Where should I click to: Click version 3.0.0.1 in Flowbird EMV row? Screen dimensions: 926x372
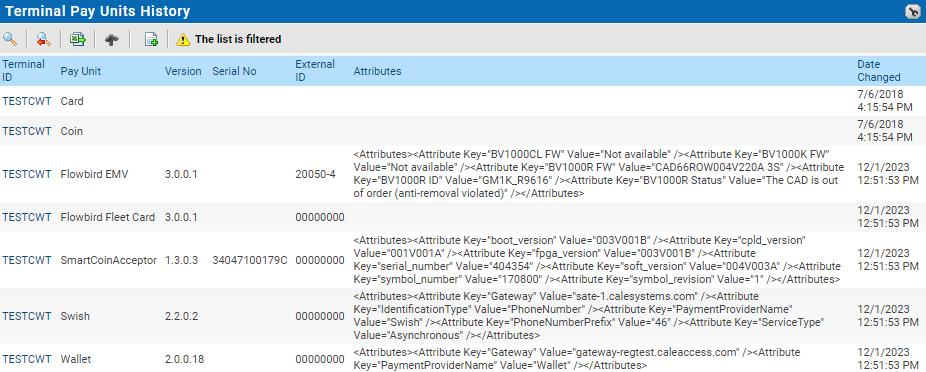(x=181, y=174)
